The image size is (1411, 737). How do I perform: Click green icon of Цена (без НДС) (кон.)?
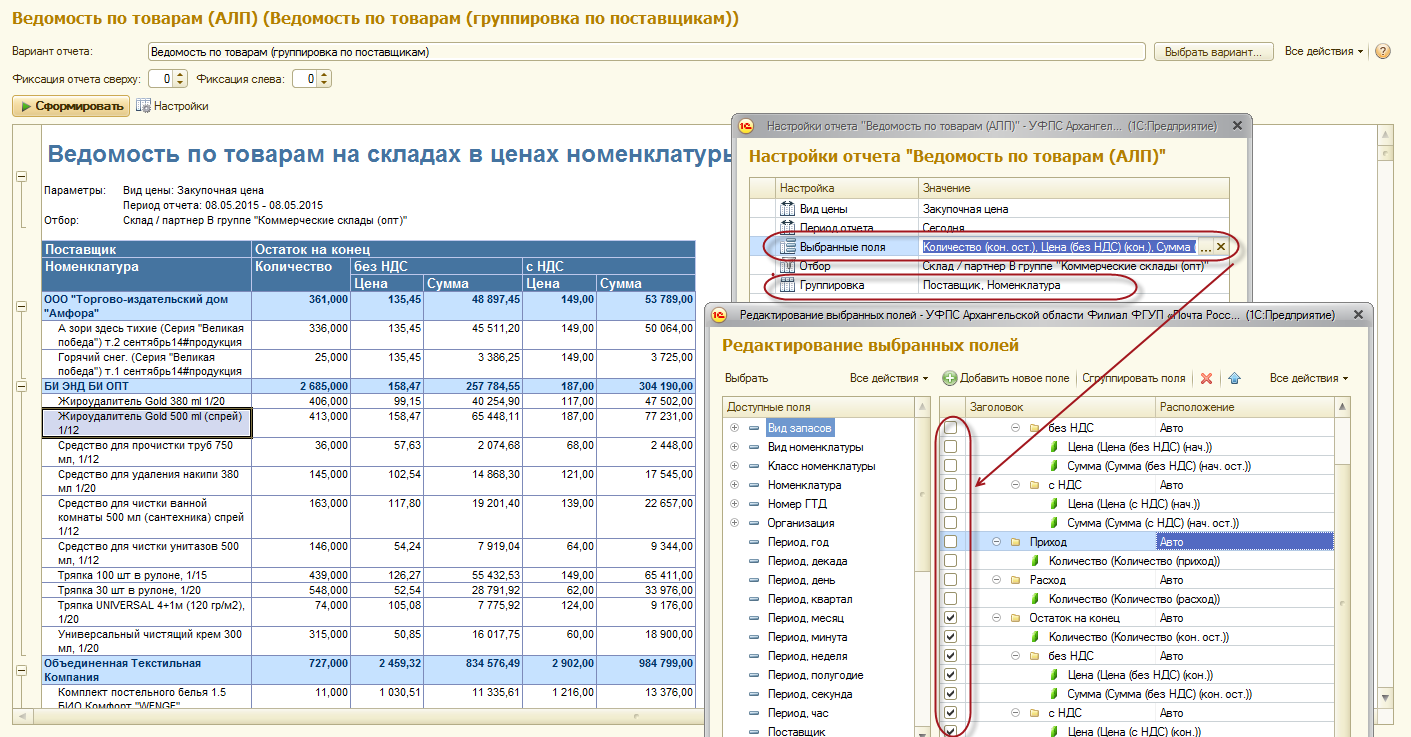point(1054,675)
